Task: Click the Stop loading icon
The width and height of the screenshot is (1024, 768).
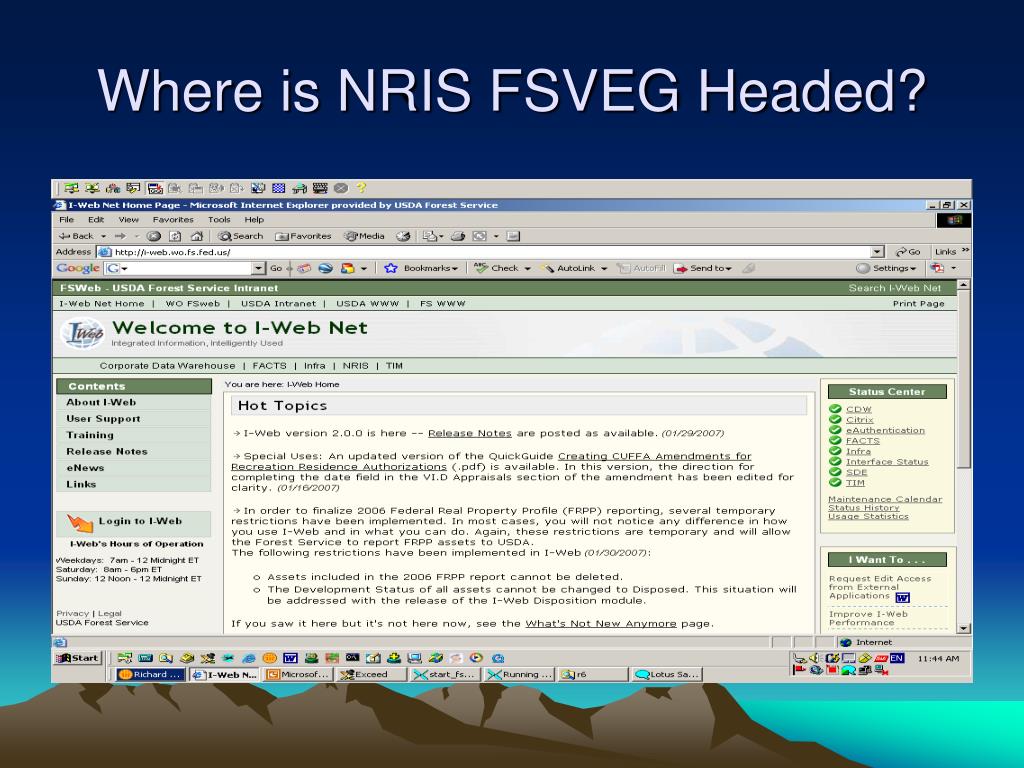Action: pyautogui.click(x=153, y=236)
